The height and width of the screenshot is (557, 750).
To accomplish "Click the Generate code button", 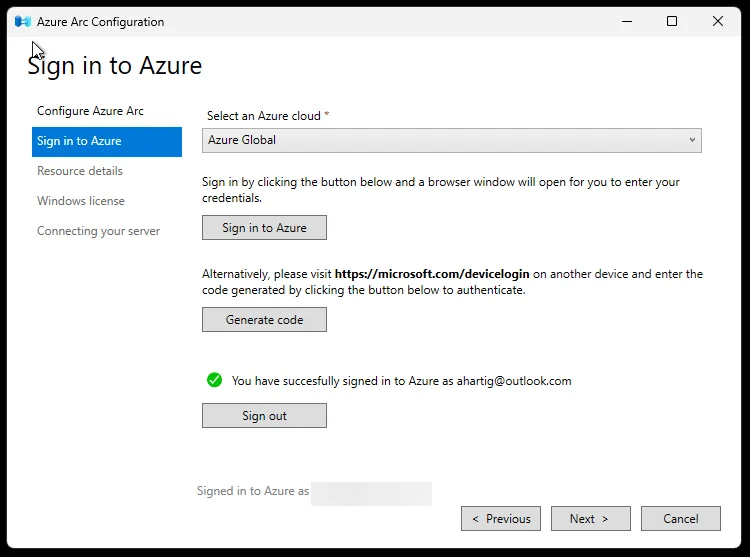I will (x=264, y=319).
